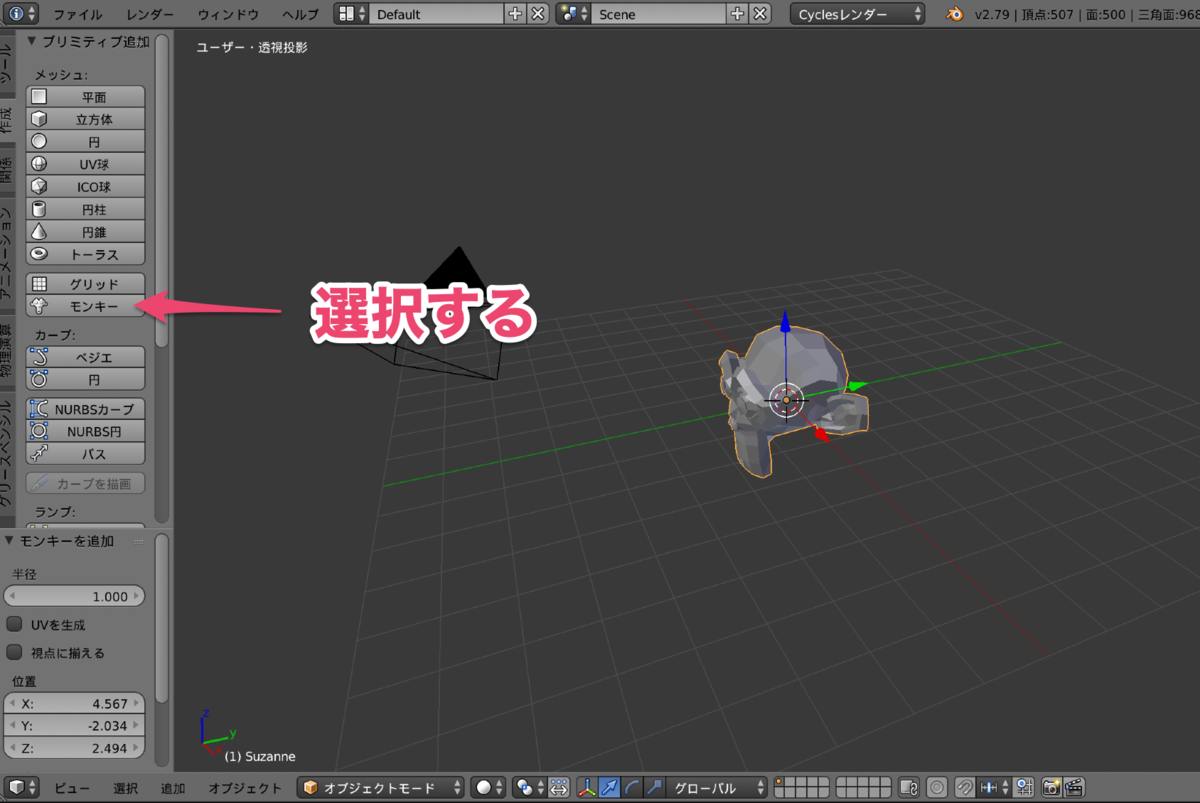Activate the translate manipulator arrow icon
Image resolution: width=1200 pixels, height=803 pixels.
612,787
